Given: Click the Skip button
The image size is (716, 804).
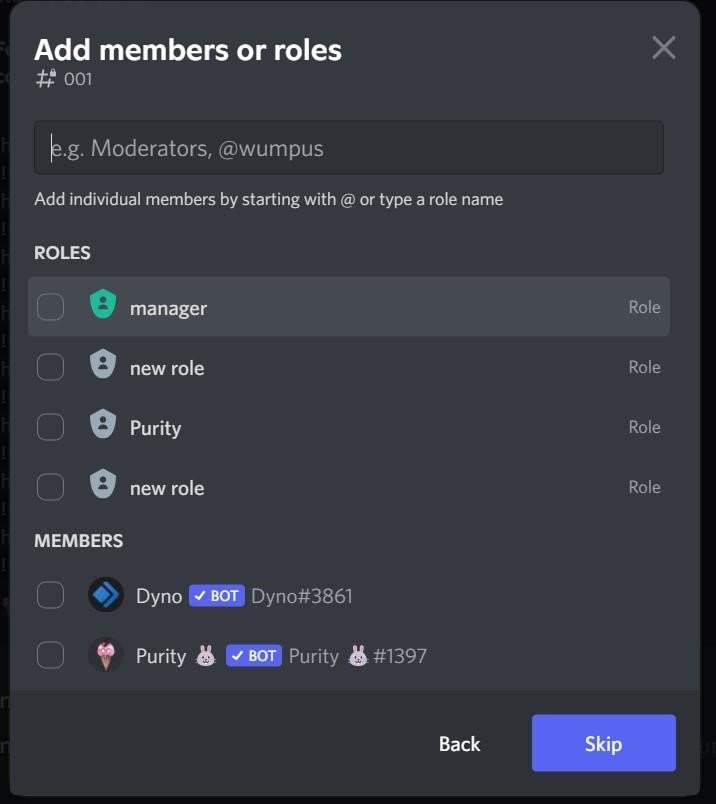Looking at the screenshot, I should (604, 743).
